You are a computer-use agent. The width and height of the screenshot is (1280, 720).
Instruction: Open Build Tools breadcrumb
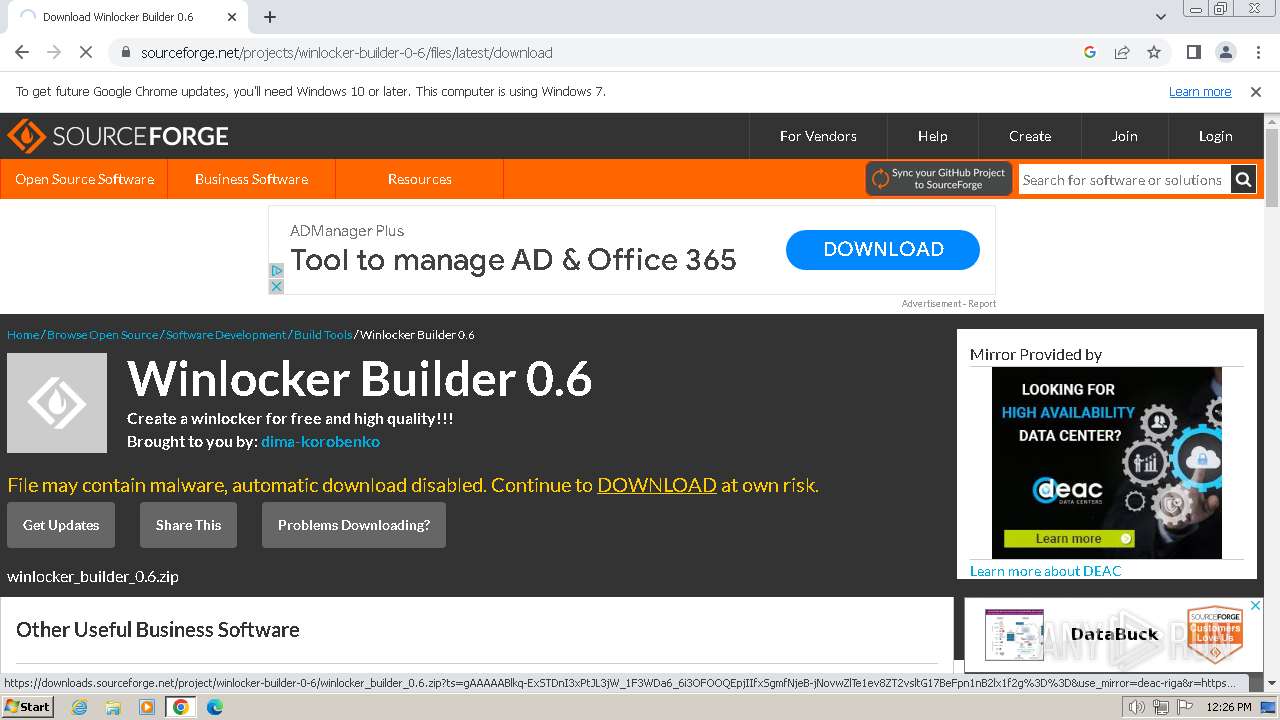[323, 335]
